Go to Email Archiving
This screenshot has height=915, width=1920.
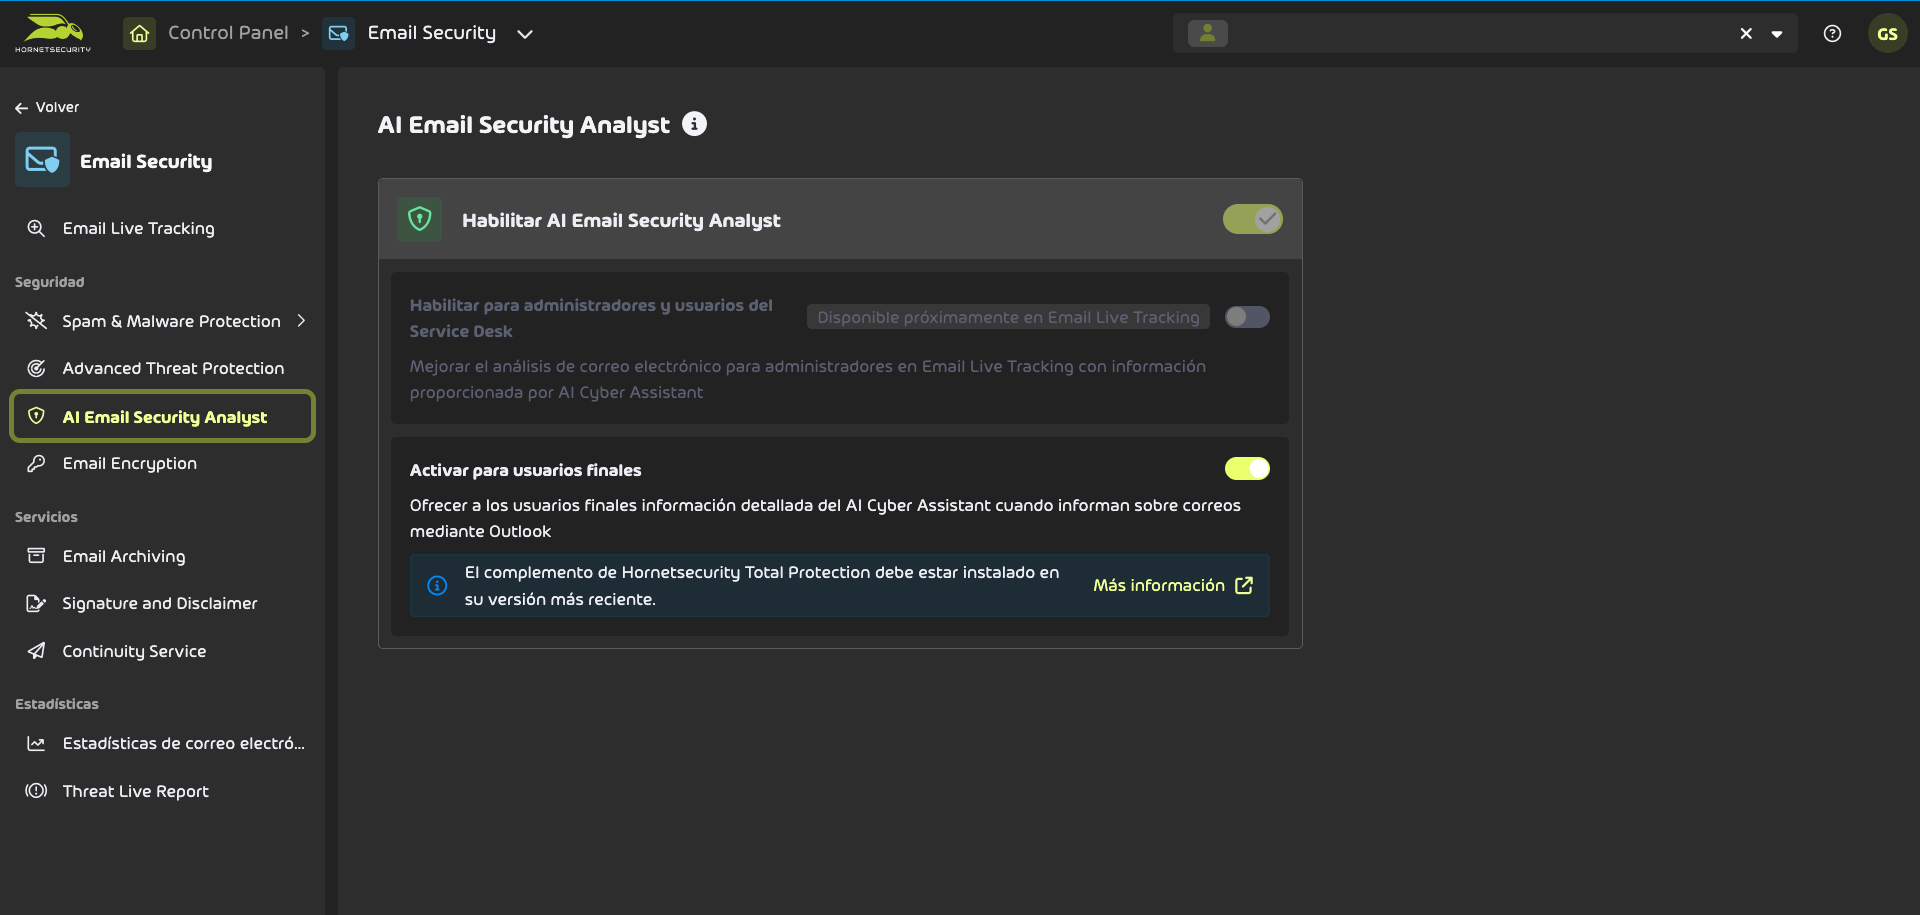pyautogui.click(x=123, y=556)
